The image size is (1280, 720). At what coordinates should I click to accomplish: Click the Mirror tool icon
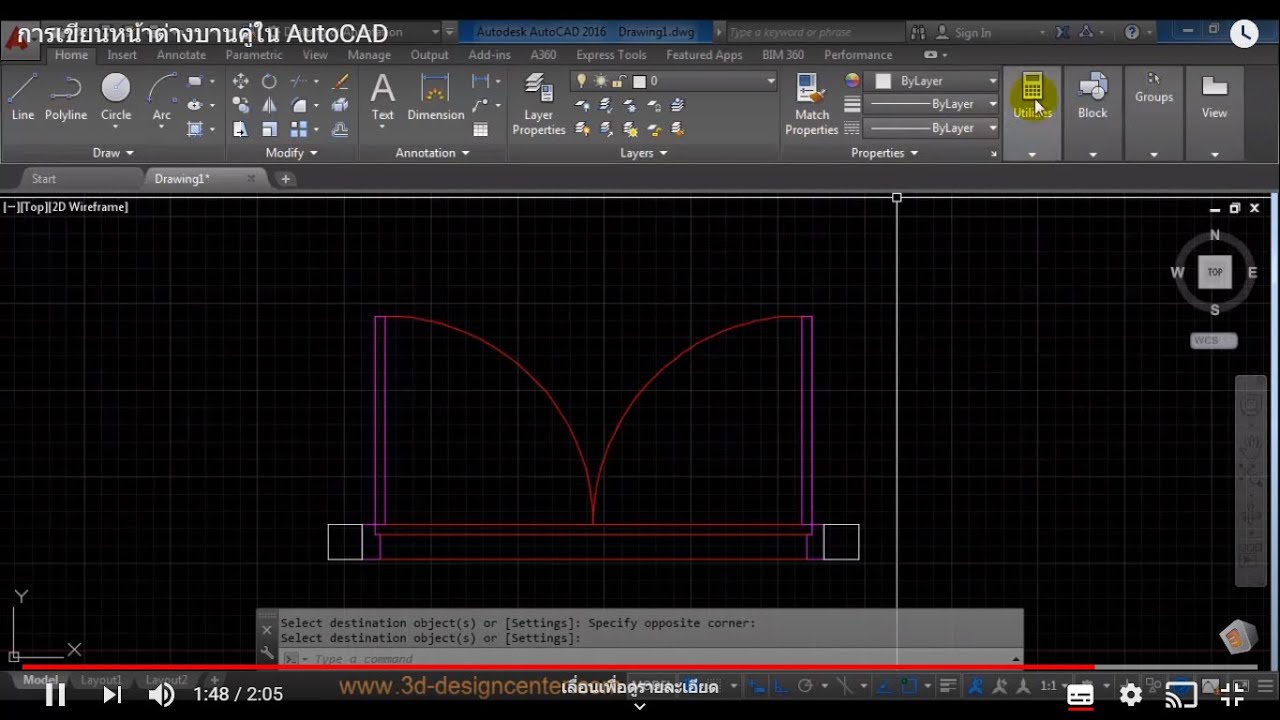coord(269,105)
